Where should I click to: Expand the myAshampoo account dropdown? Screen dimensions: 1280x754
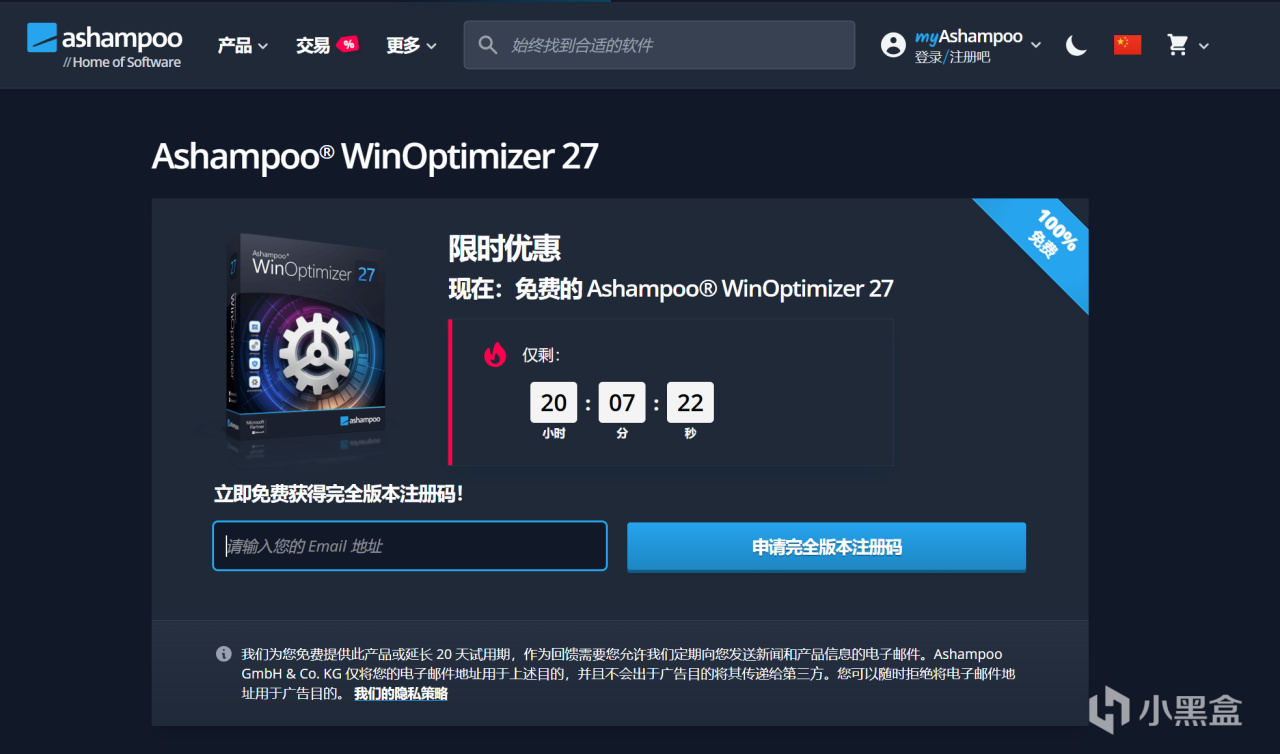click(1036, 45)
